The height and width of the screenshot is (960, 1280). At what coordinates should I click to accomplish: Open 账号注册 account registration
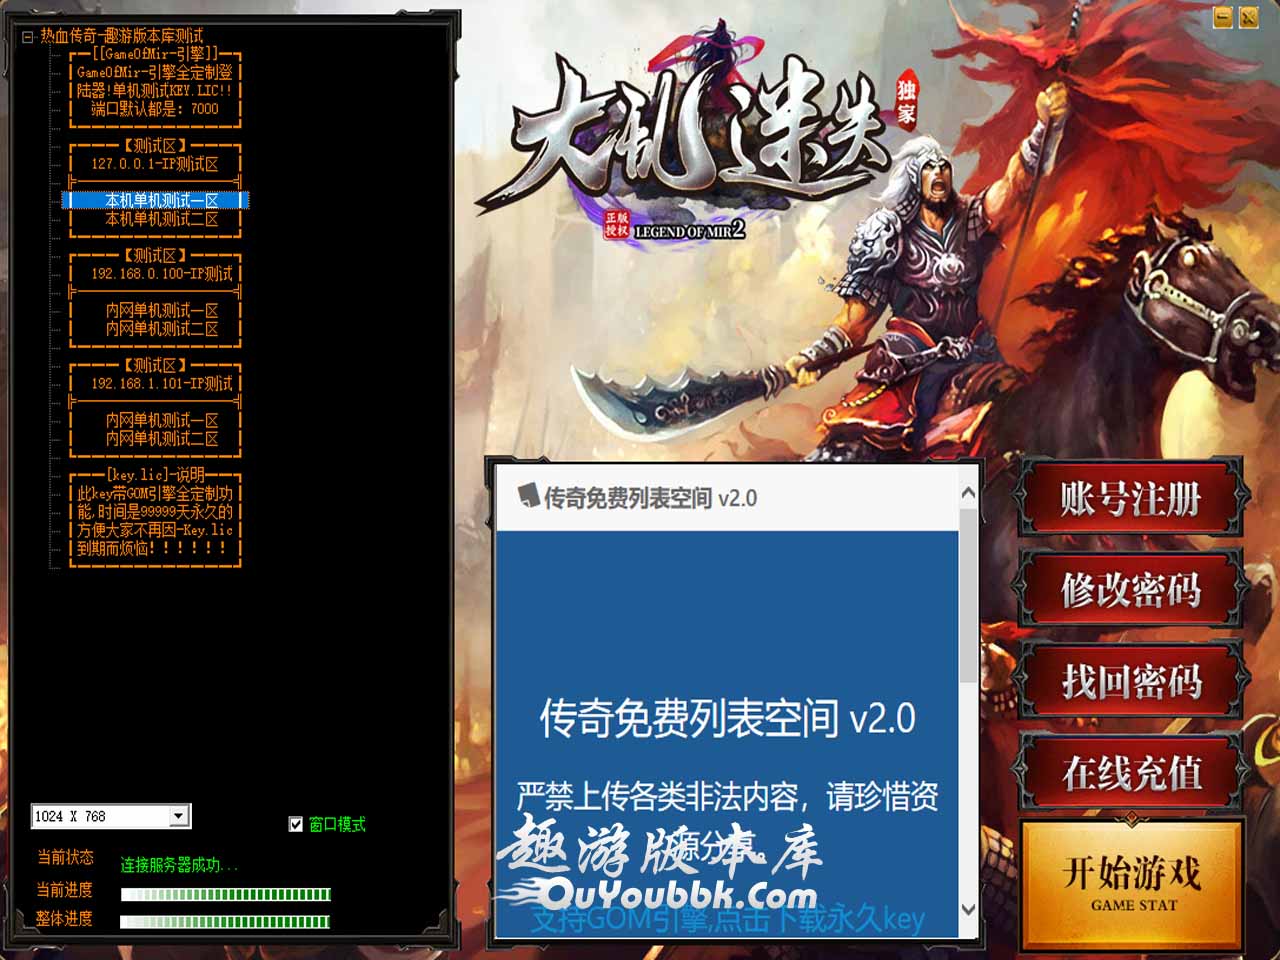pos(1131,498)
